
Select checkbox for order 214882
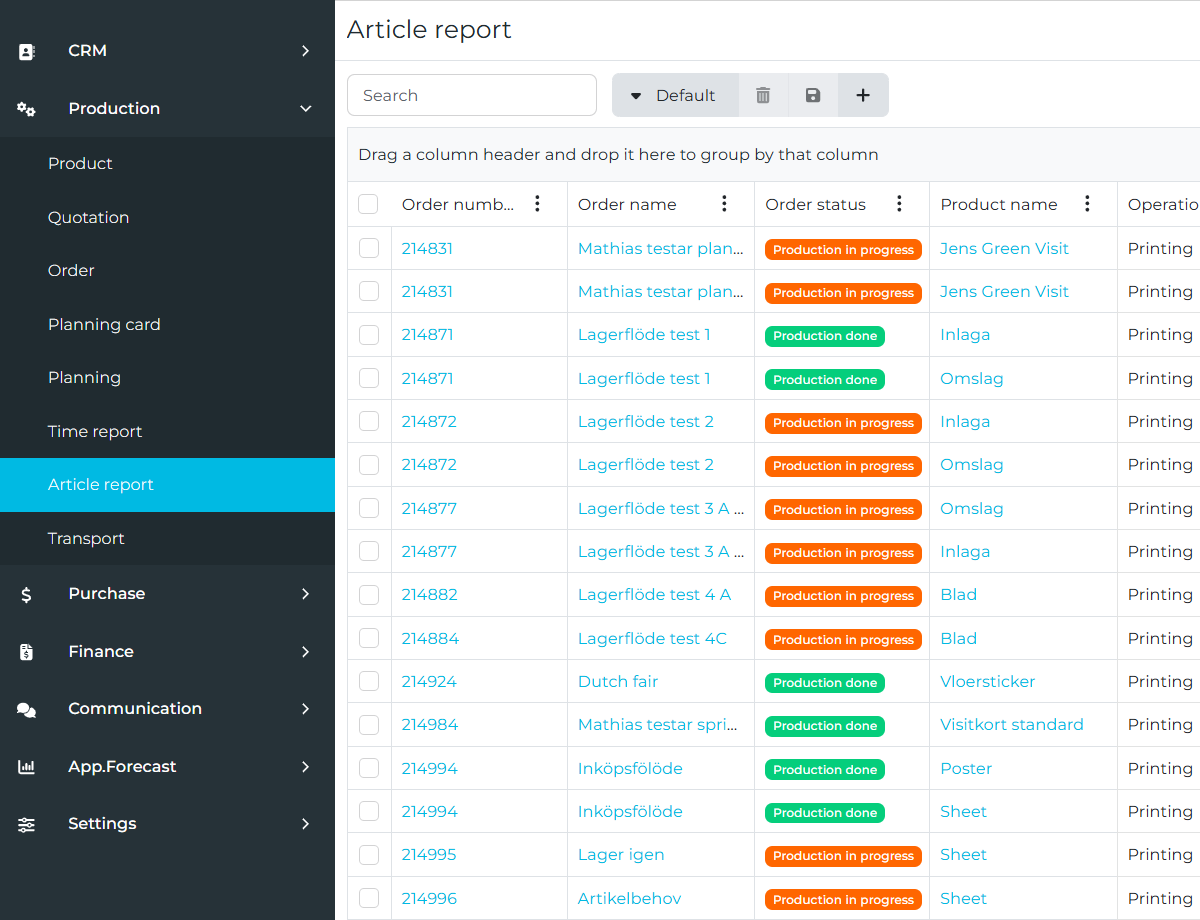point(369,595)
